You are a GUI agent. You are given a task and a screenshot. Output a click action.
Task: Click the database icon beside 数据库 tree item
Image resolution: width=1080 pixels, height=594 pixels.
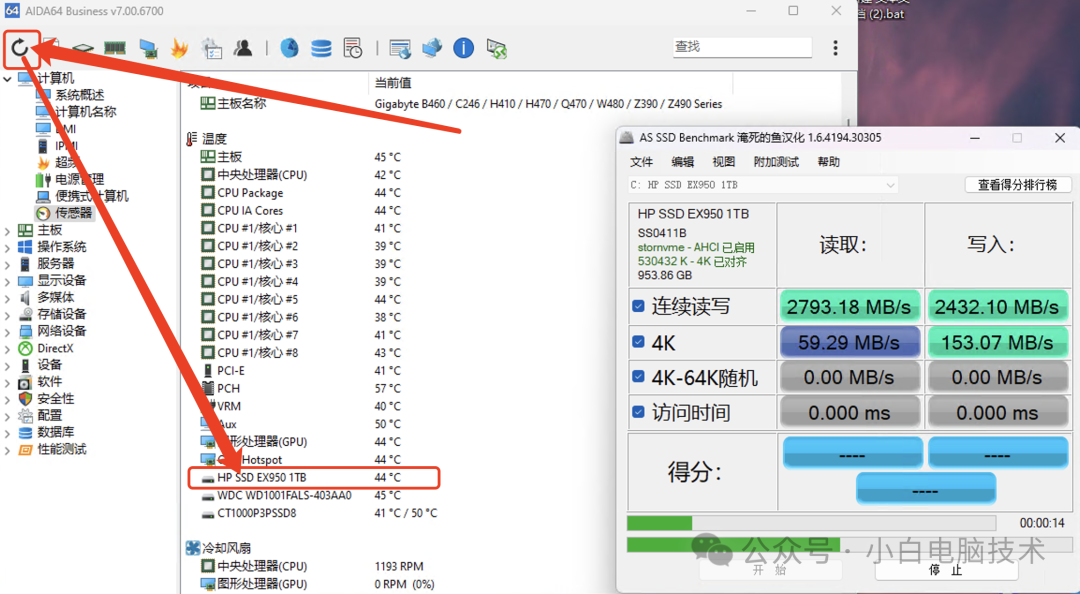point(25,432)
